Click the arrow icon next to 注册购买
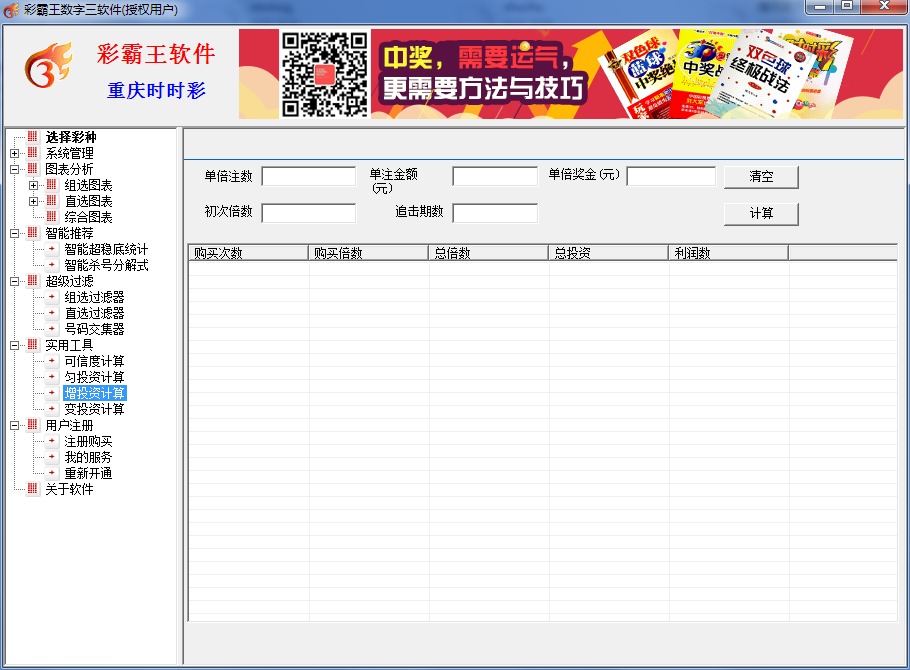The image size is (910, 670). 51,441
